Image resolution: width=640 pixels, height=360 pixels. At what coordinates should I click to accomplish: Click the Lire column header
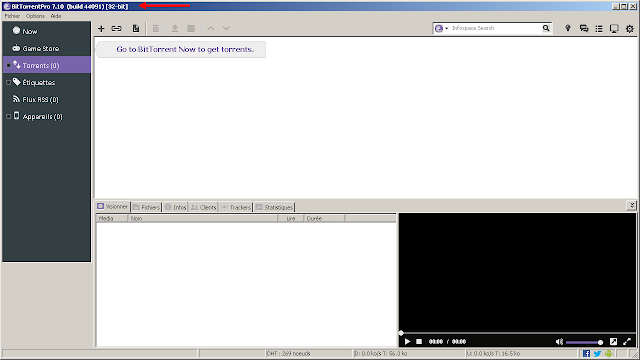(x=291, y=219)
